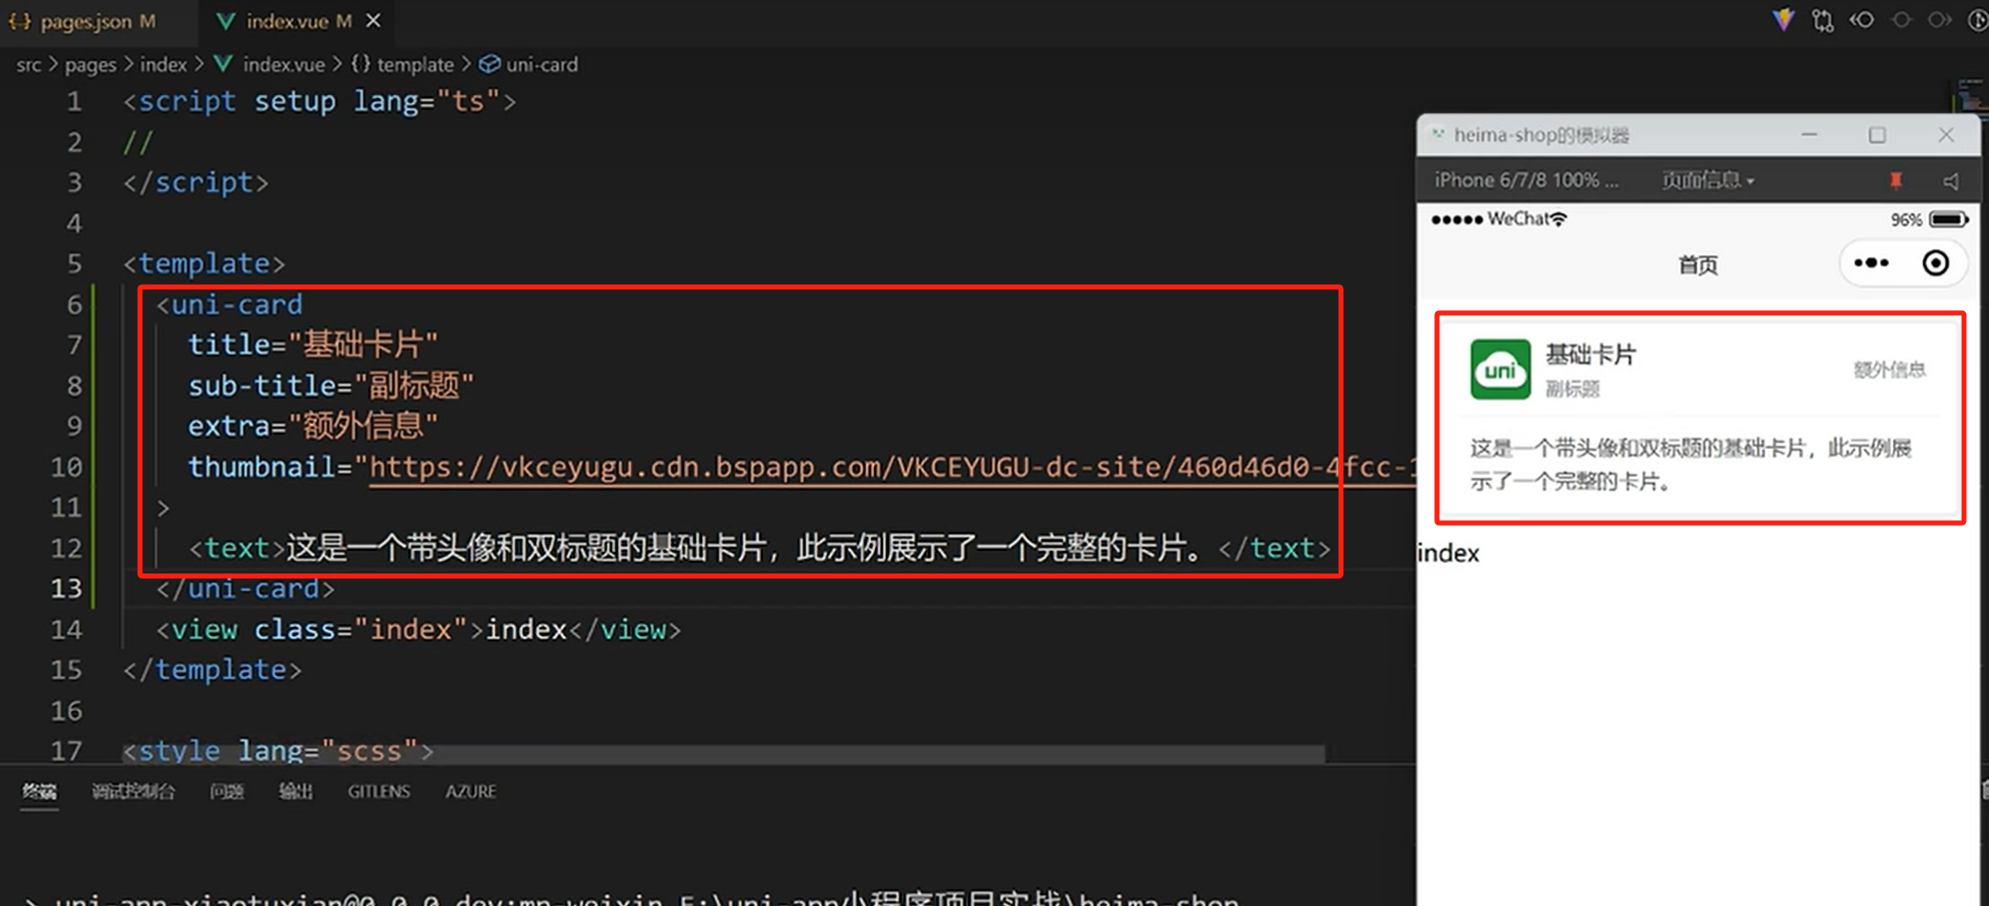Go to previous change icon in editor toolbar
The image size is (1989, 906).
point(1861,20)
